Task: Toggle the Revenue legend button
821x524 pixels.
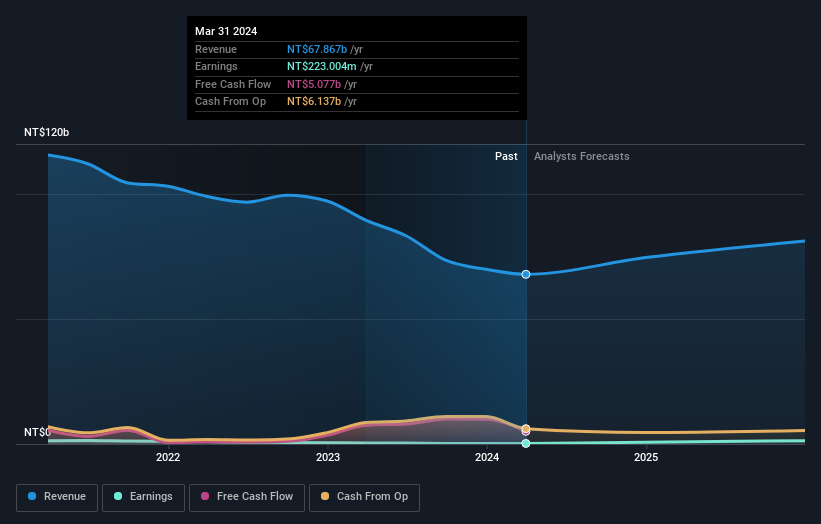Action: (x=57, y=497)
